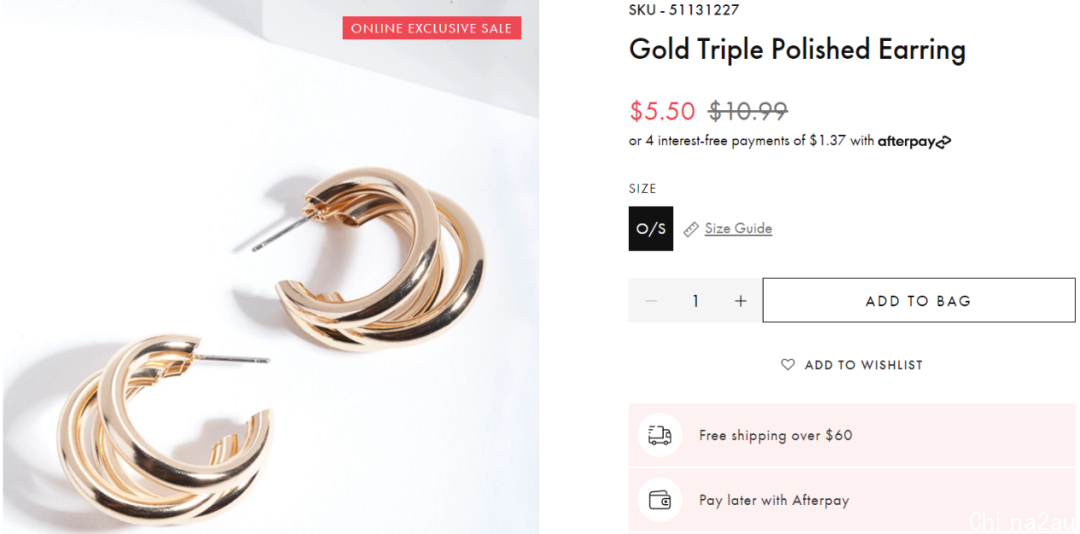Decrease quantity with minus button

(651, 300)
